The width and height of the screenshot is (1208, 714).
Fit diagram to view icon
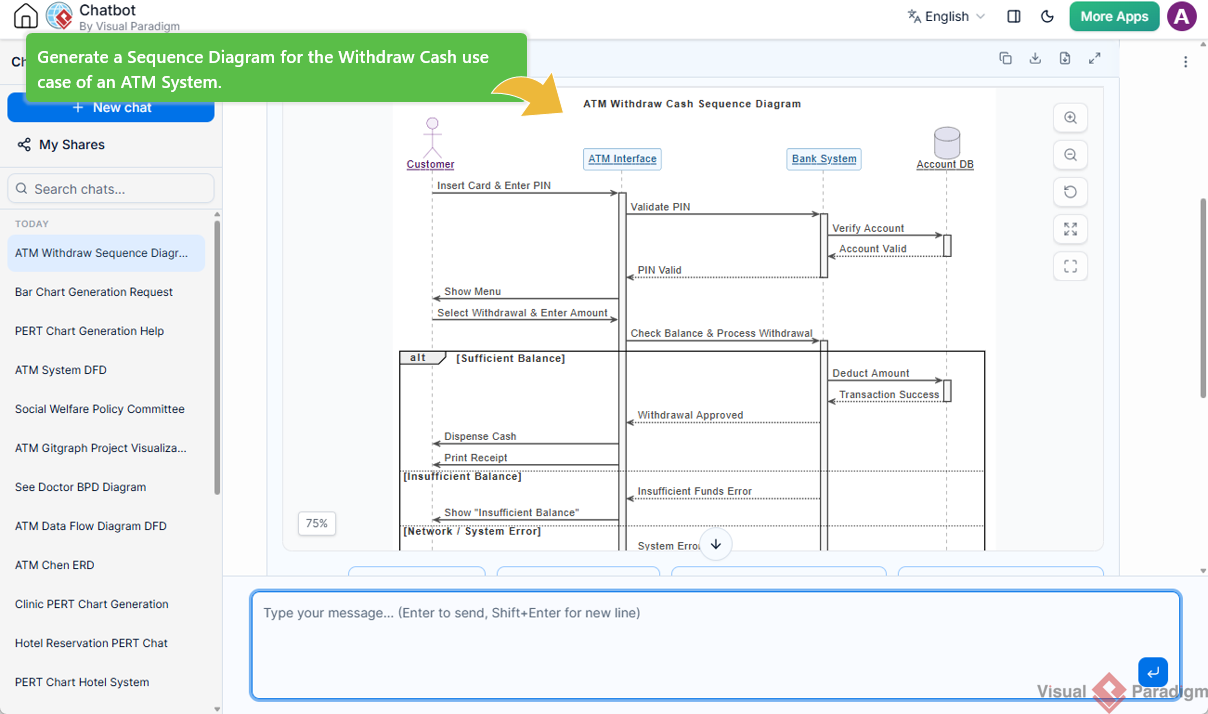click(x=1070, y=229)
